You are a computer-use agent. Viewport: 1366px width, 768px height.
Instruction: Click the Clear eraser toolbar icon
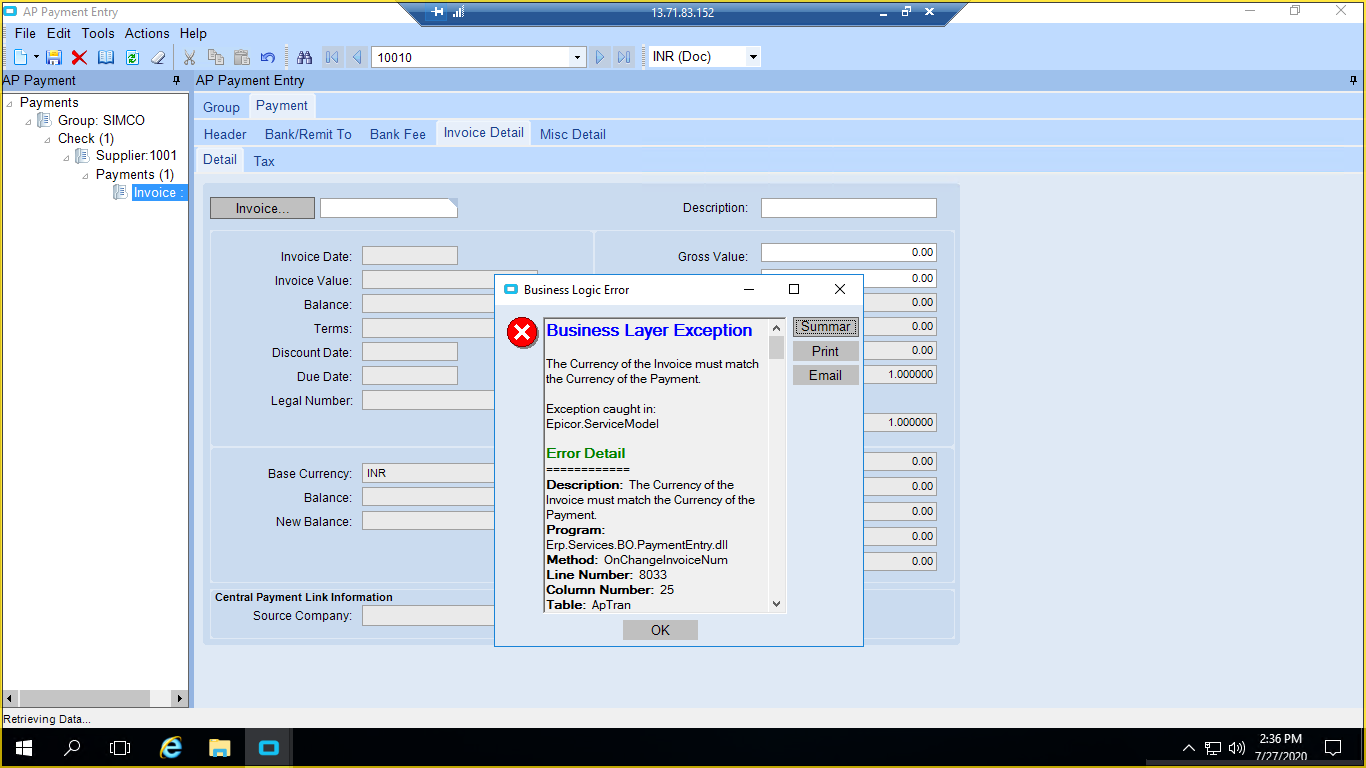pos(157,58)
